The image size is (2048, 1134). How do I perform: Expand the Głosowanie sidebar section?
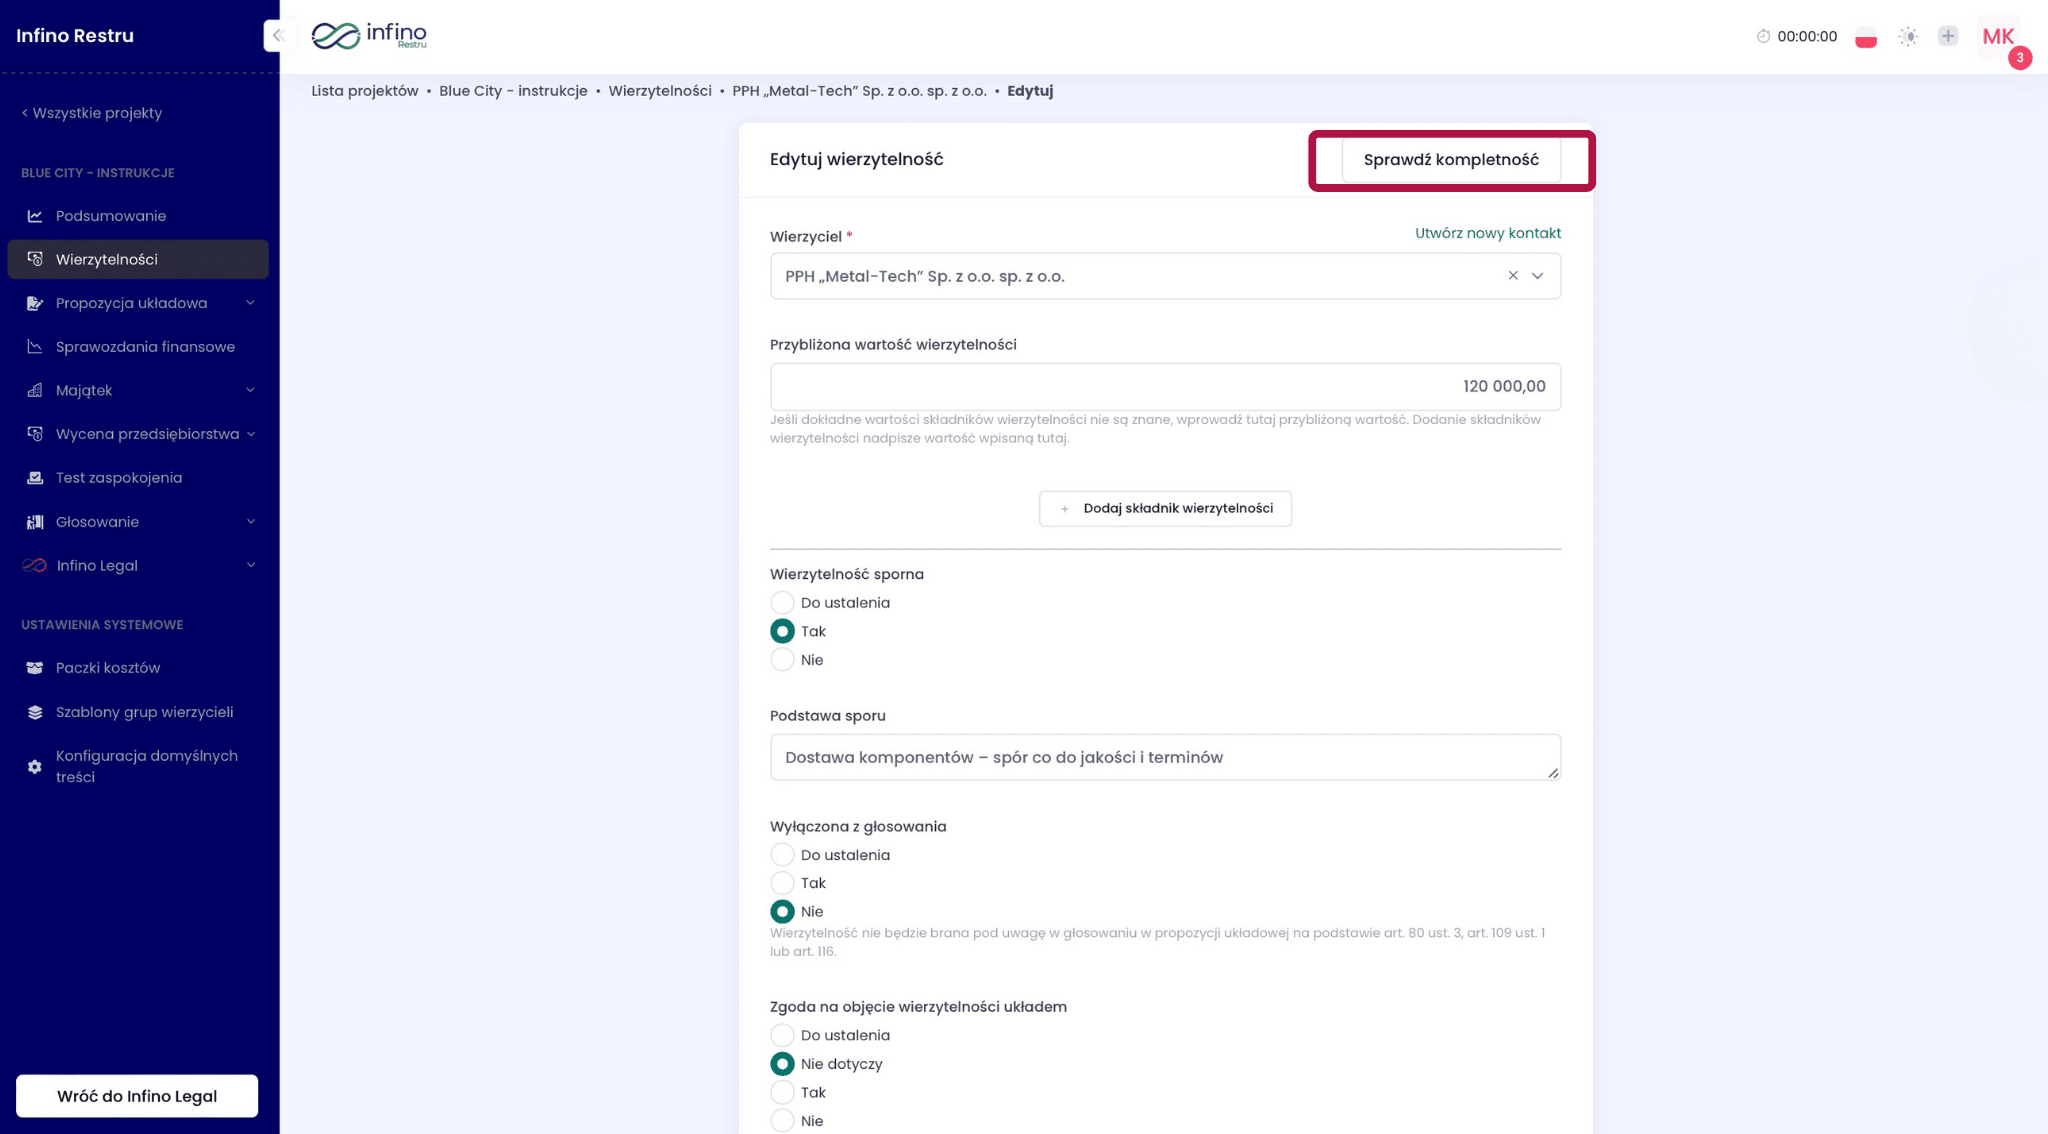[97, 522]
